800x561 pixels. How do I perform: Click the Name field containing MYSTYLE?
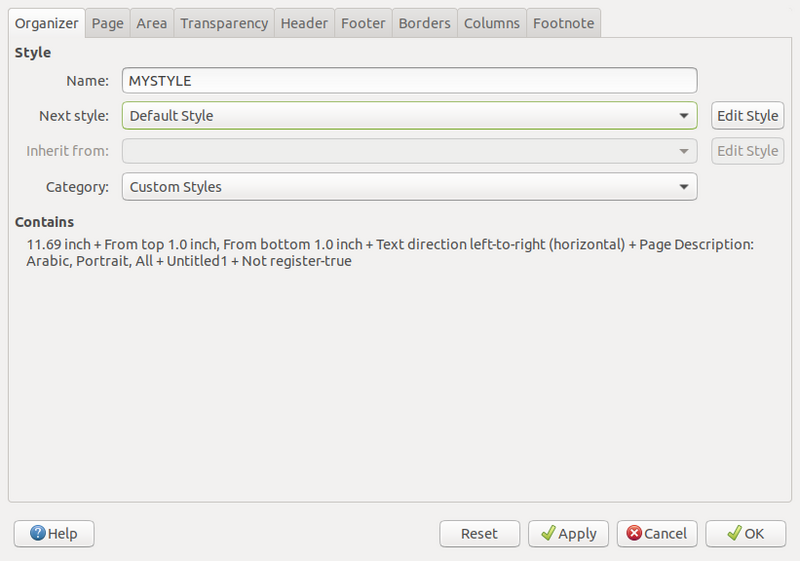tap(410, 81)
